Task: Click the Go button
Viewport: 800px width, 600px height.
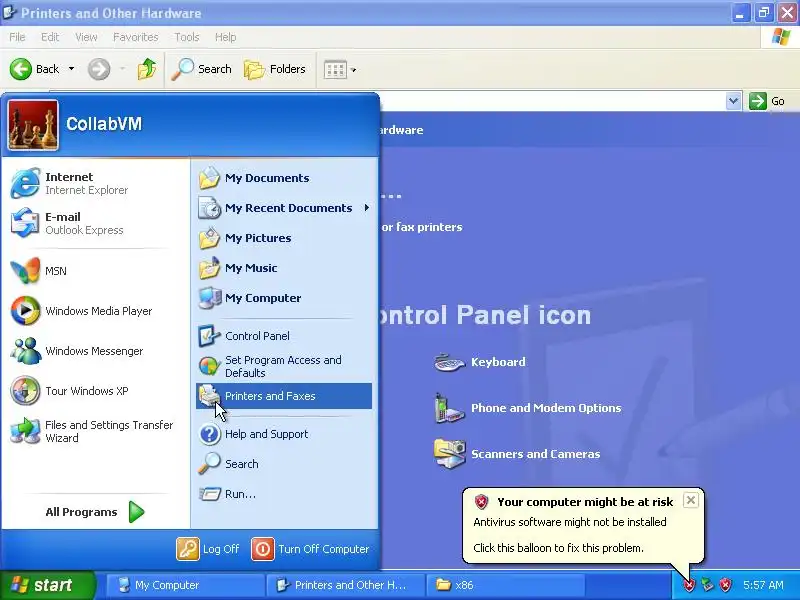Action: pyautogui.click(x=767, y=101)
